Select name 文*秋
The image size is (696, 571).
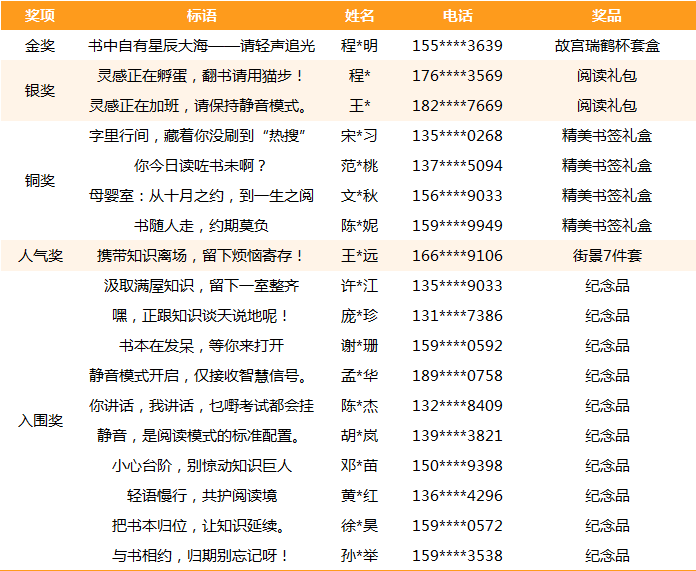coord(359,195)
